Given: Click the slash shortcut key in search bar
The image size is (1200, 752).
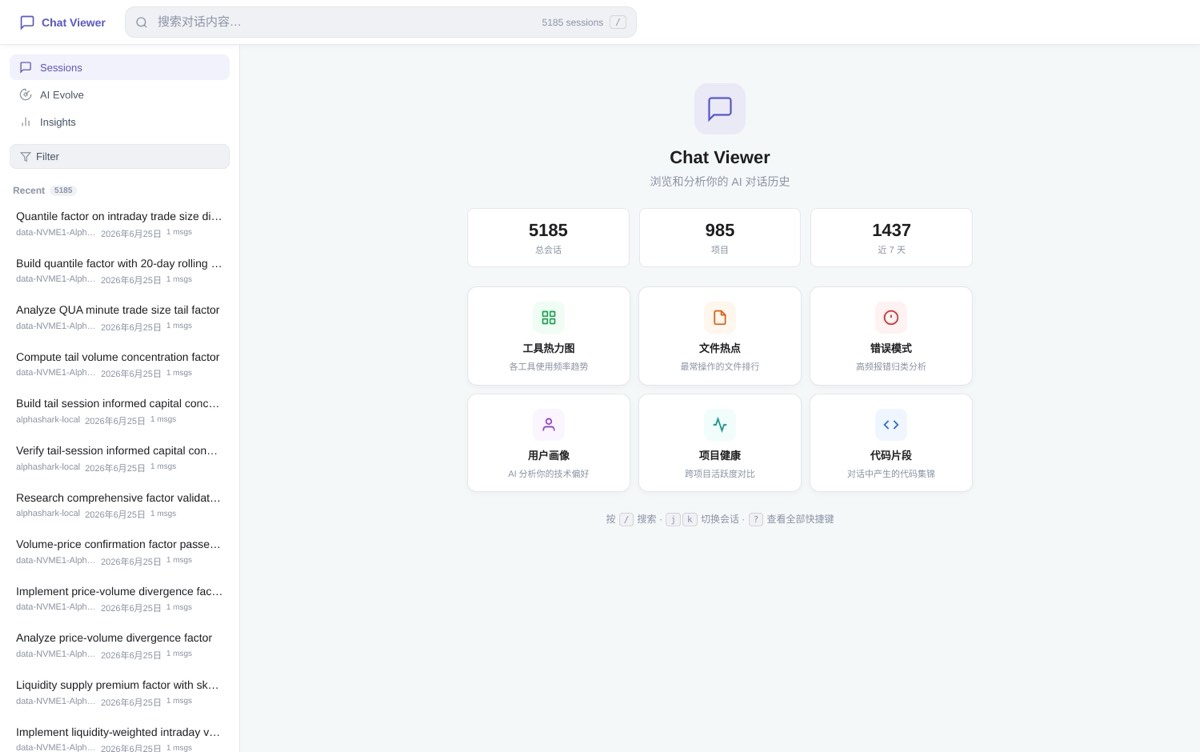Looking at the screenshot, I should (x=618, y=22).
